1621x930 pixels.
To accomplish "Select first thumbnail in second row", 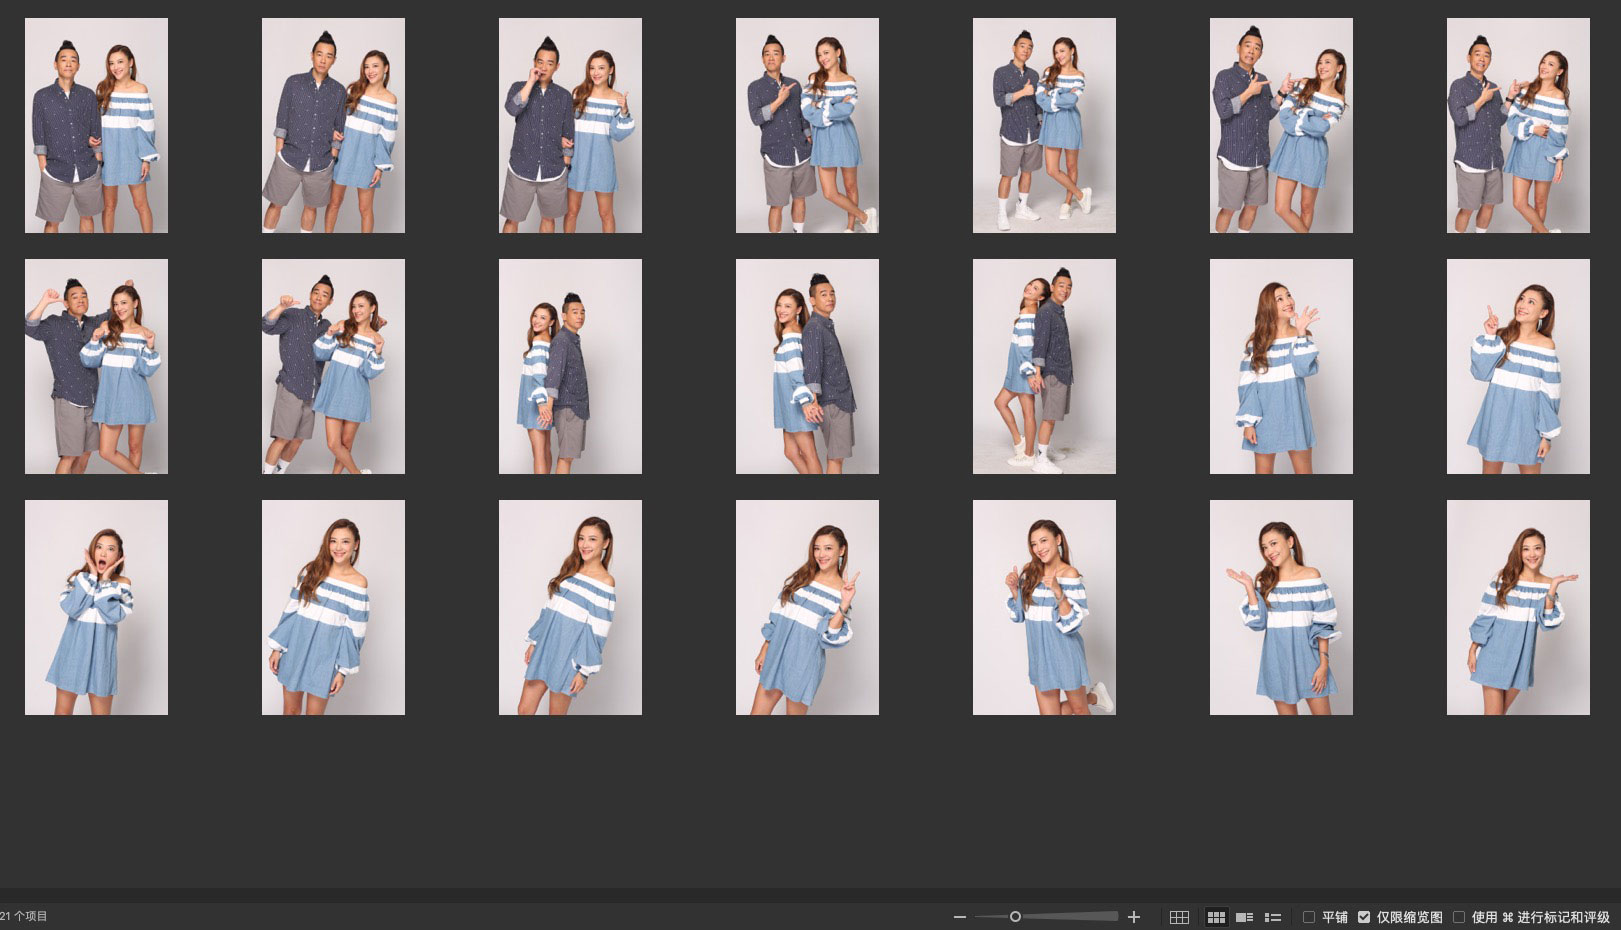I will coord(96,366).
